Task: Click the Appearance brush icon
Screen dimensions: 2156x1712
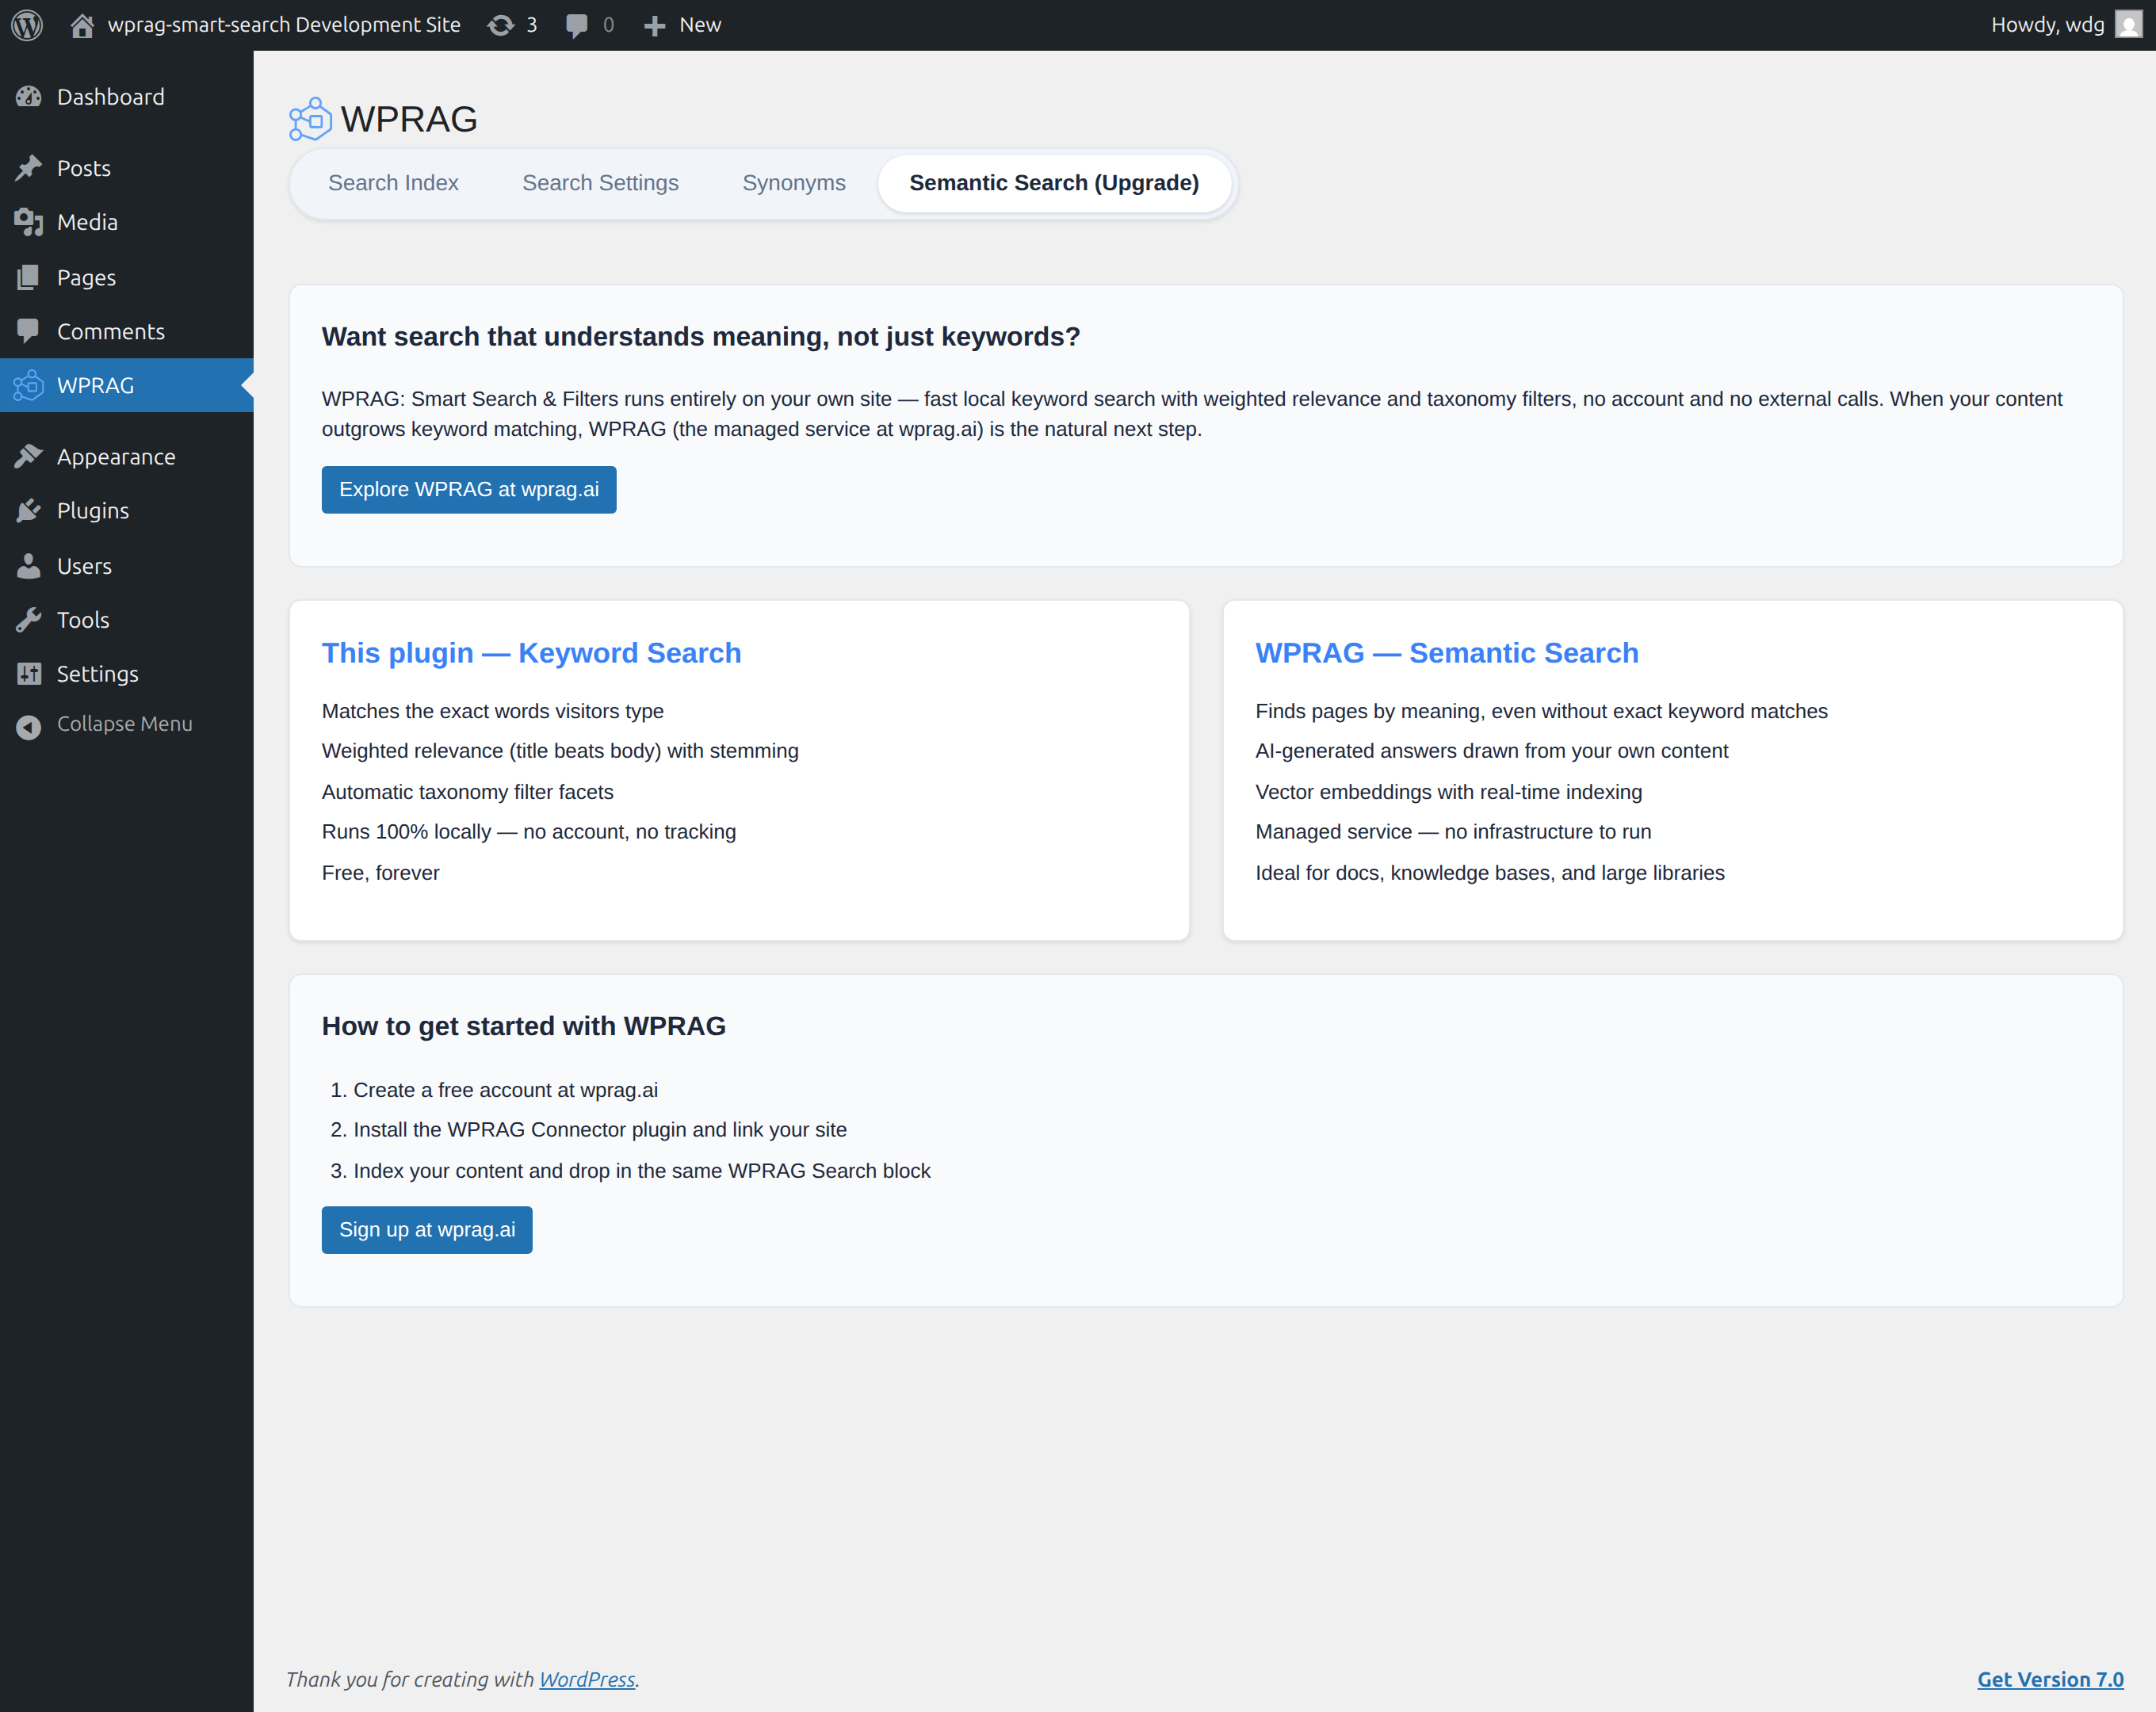Action: point(29,457)
